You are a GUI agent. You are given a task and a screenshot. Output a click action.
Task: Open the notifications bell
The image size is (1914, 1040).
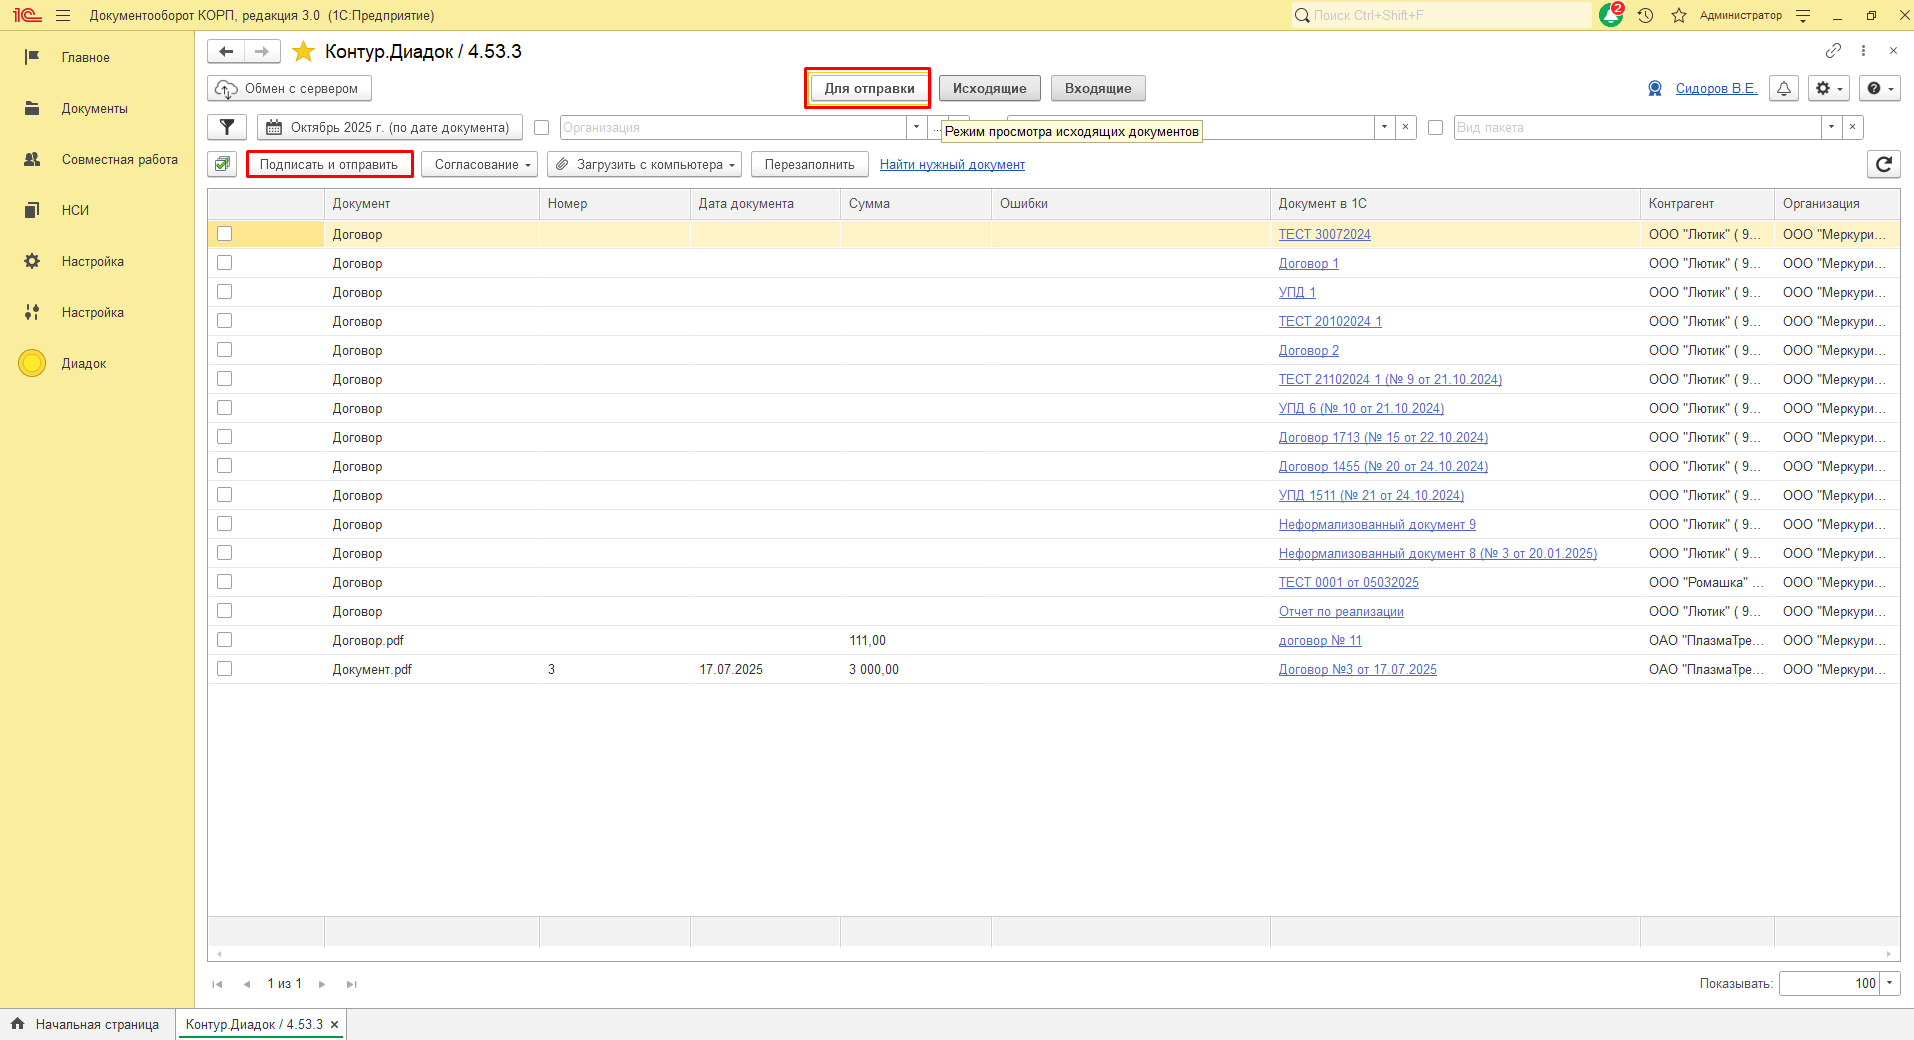tap(1783, 88)
